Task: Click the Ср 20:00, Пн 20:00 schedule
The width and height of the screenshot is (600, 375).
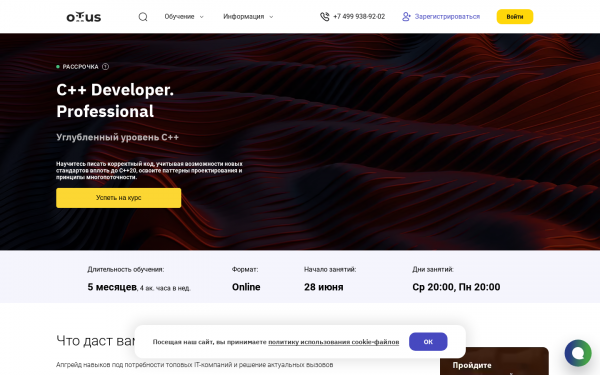Action: [456, 287]
